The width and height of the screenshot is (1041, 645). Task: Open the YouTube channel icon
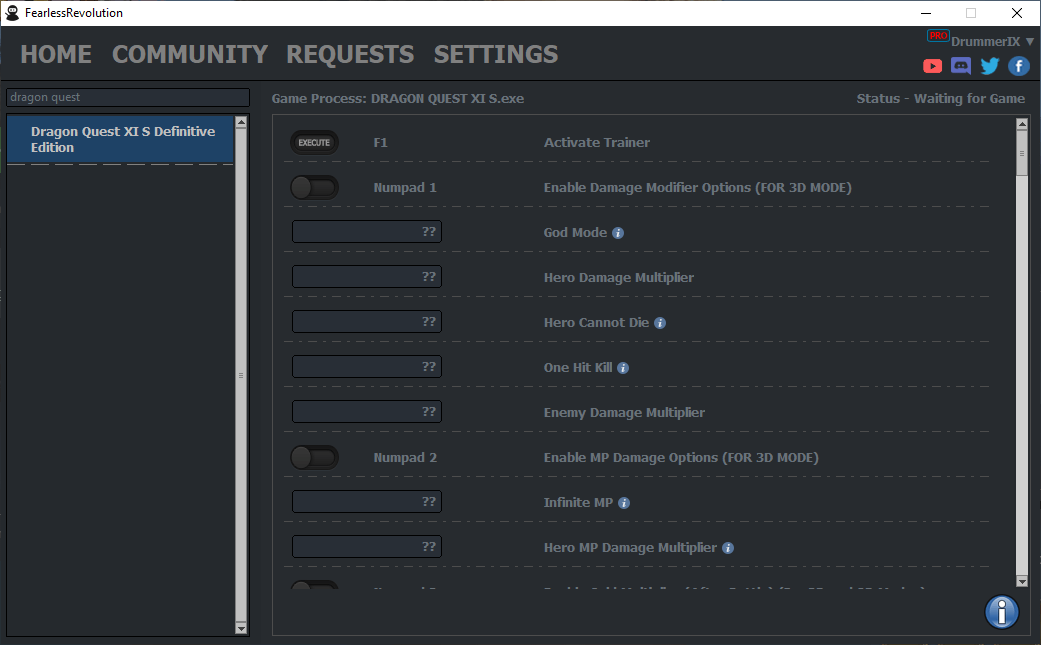click(932, 66)
